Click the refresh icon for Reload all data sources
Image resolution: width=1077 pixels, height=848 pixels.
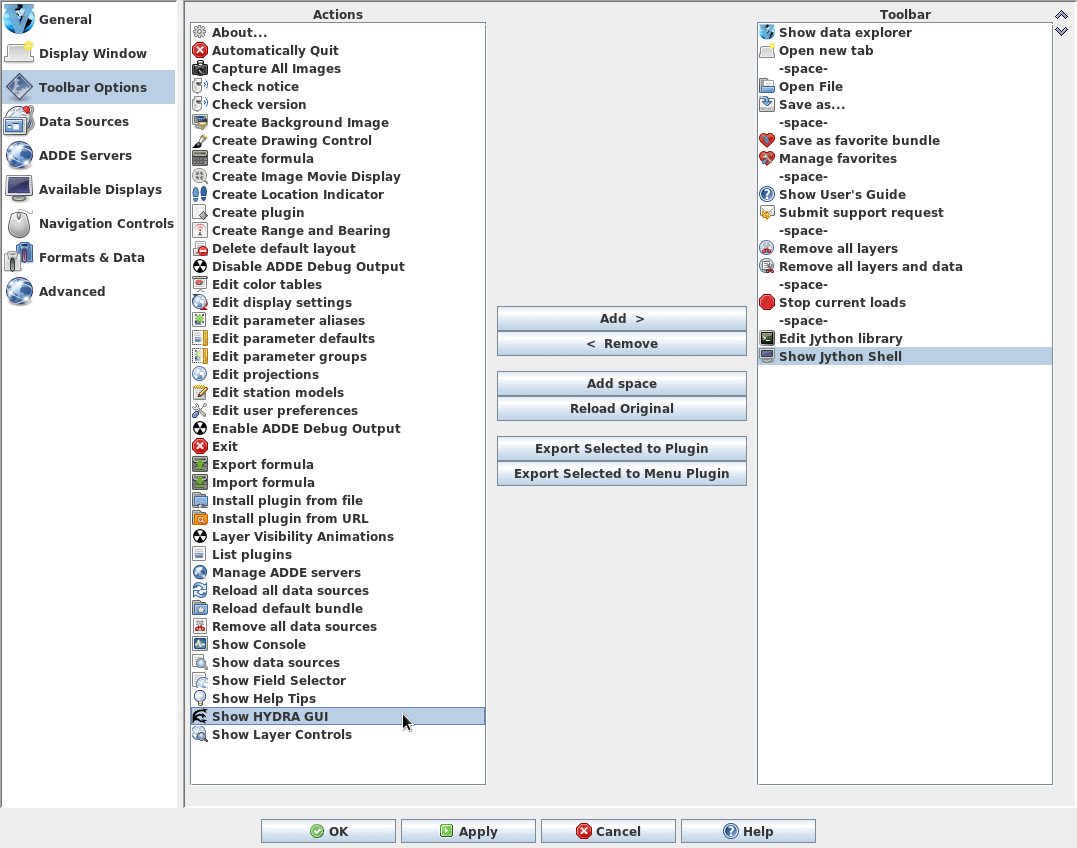point(200,590)
